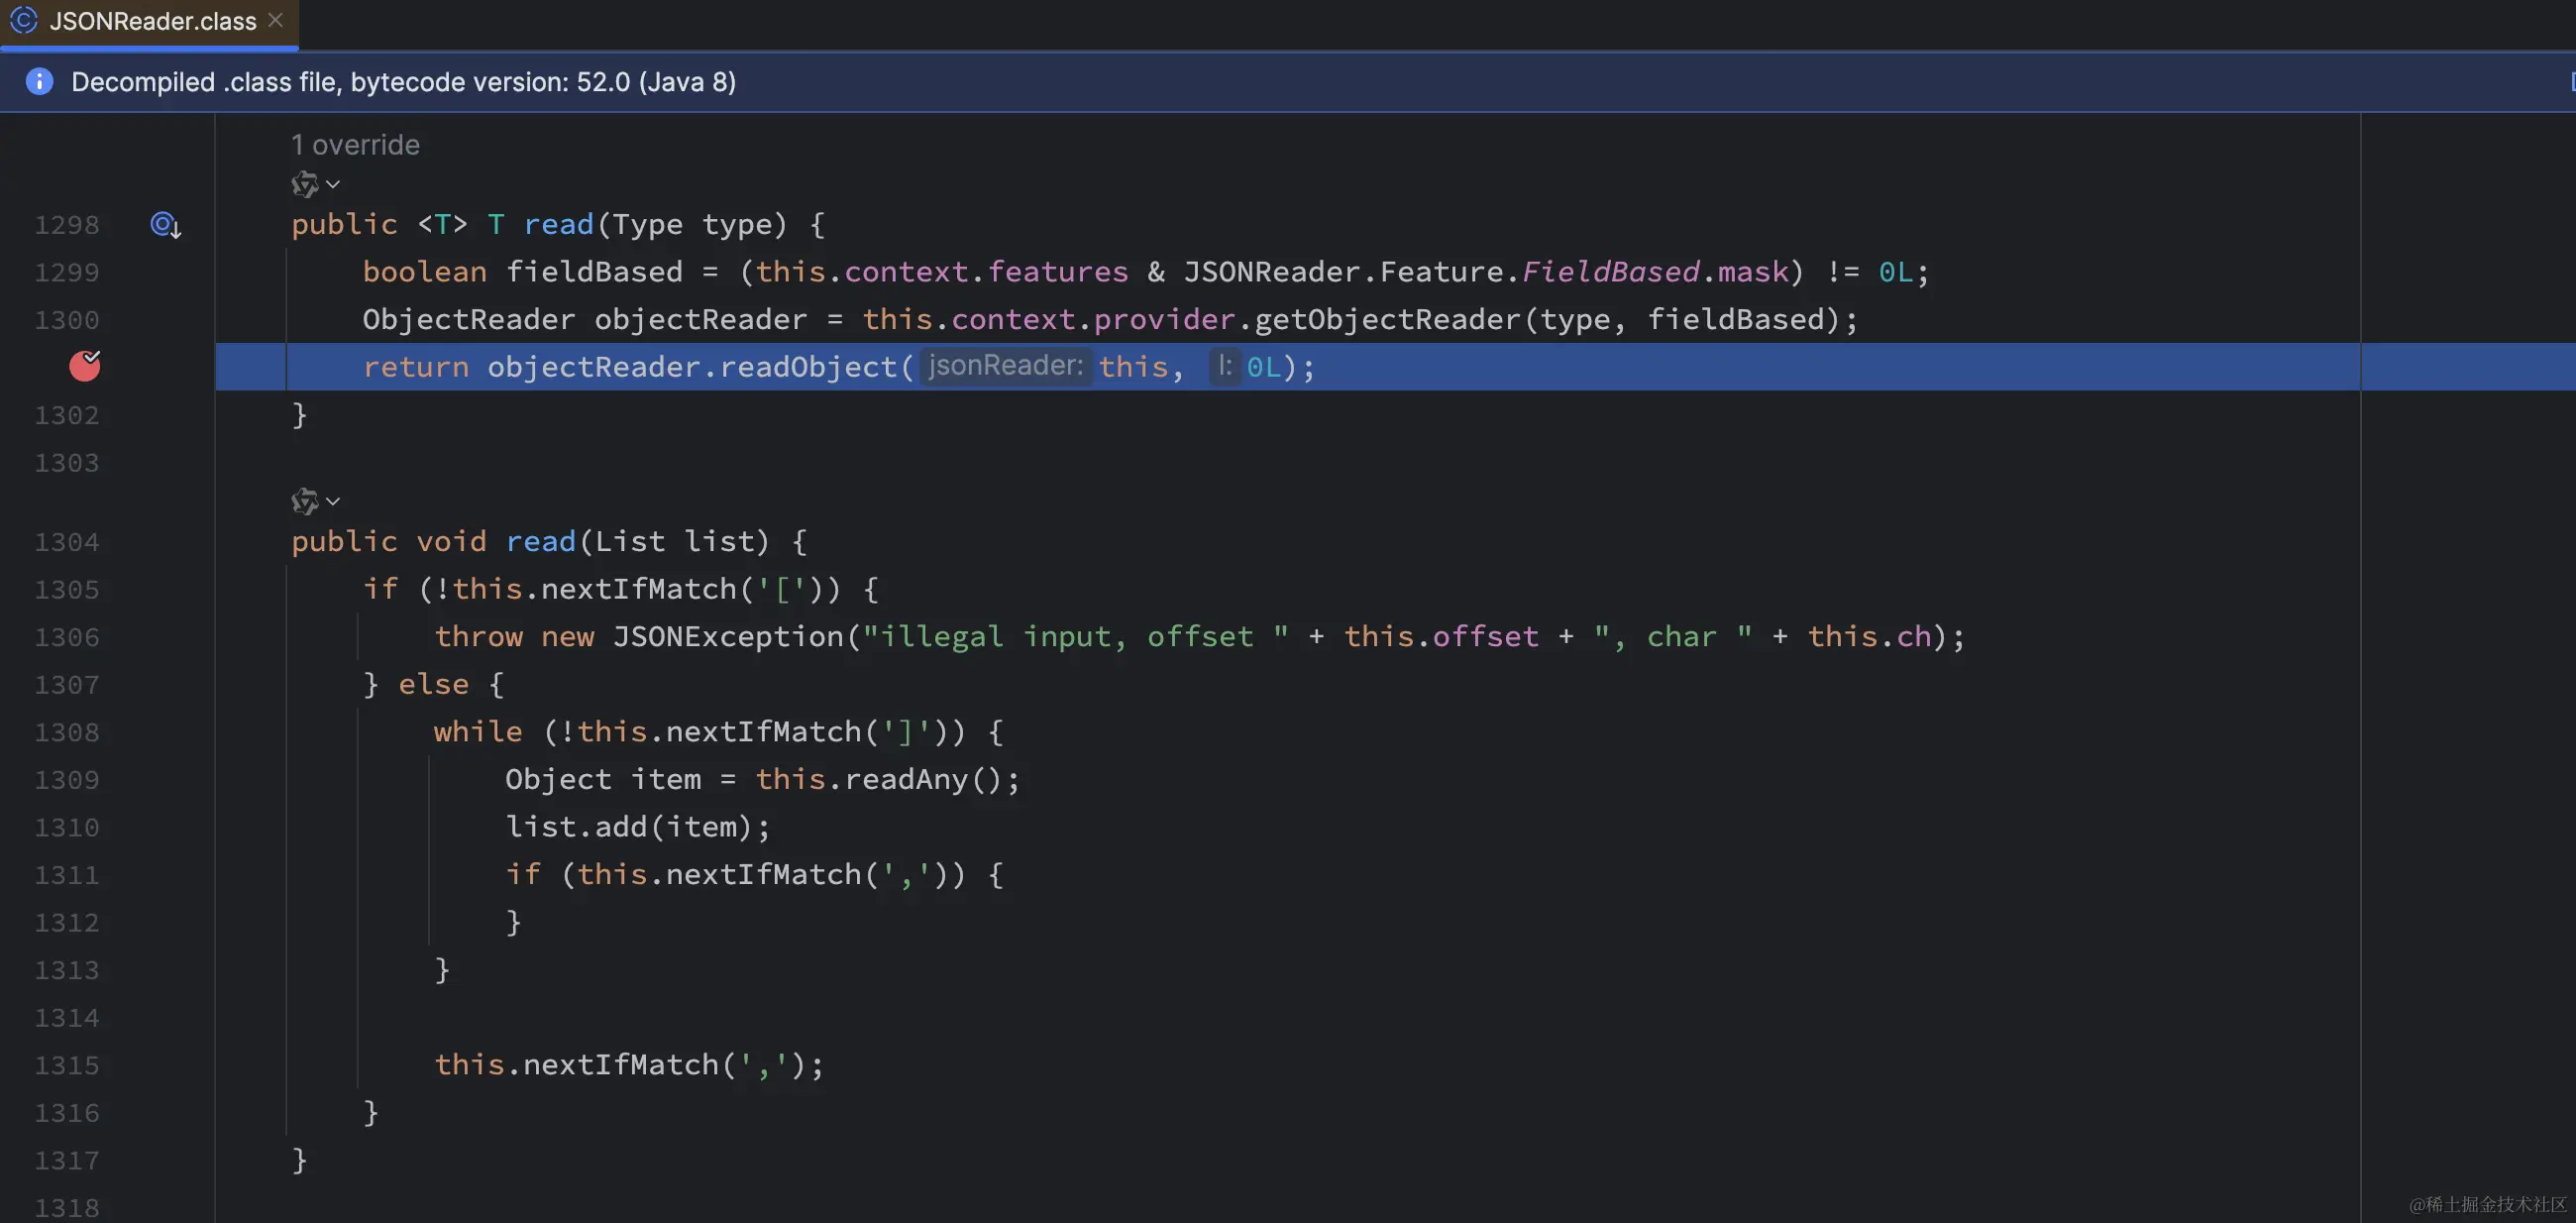Screen dimensions: 2576x1223
Task: Click the FieldBased italic constant
Action: point(1610,272)
